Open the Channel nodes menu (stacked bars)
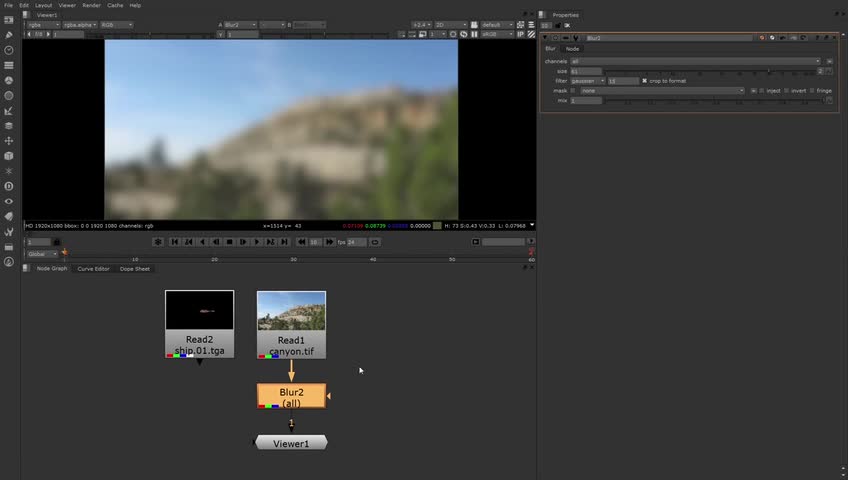This screenshot has height=480, width=848. [9, 65]
